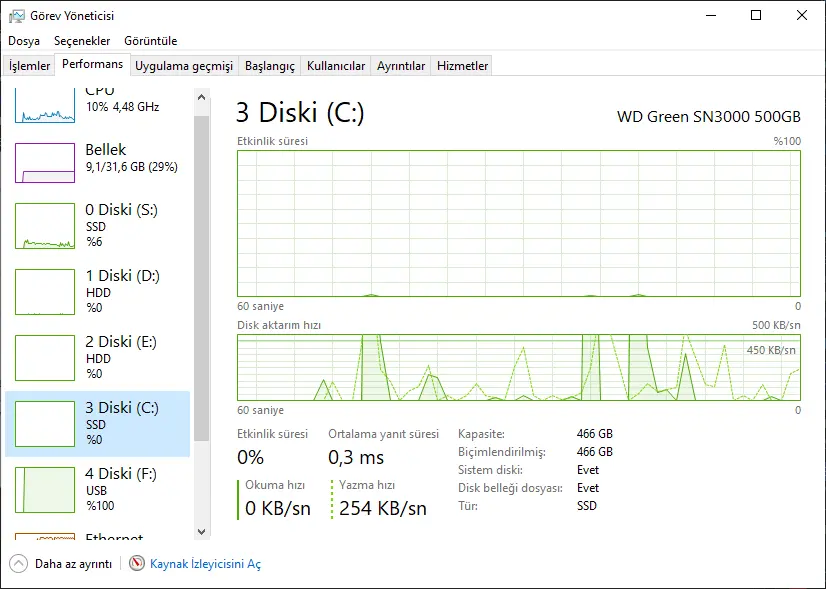Click the Etkinlik süresi activity graph
The image size is (826, 589).
pos(519,223)
